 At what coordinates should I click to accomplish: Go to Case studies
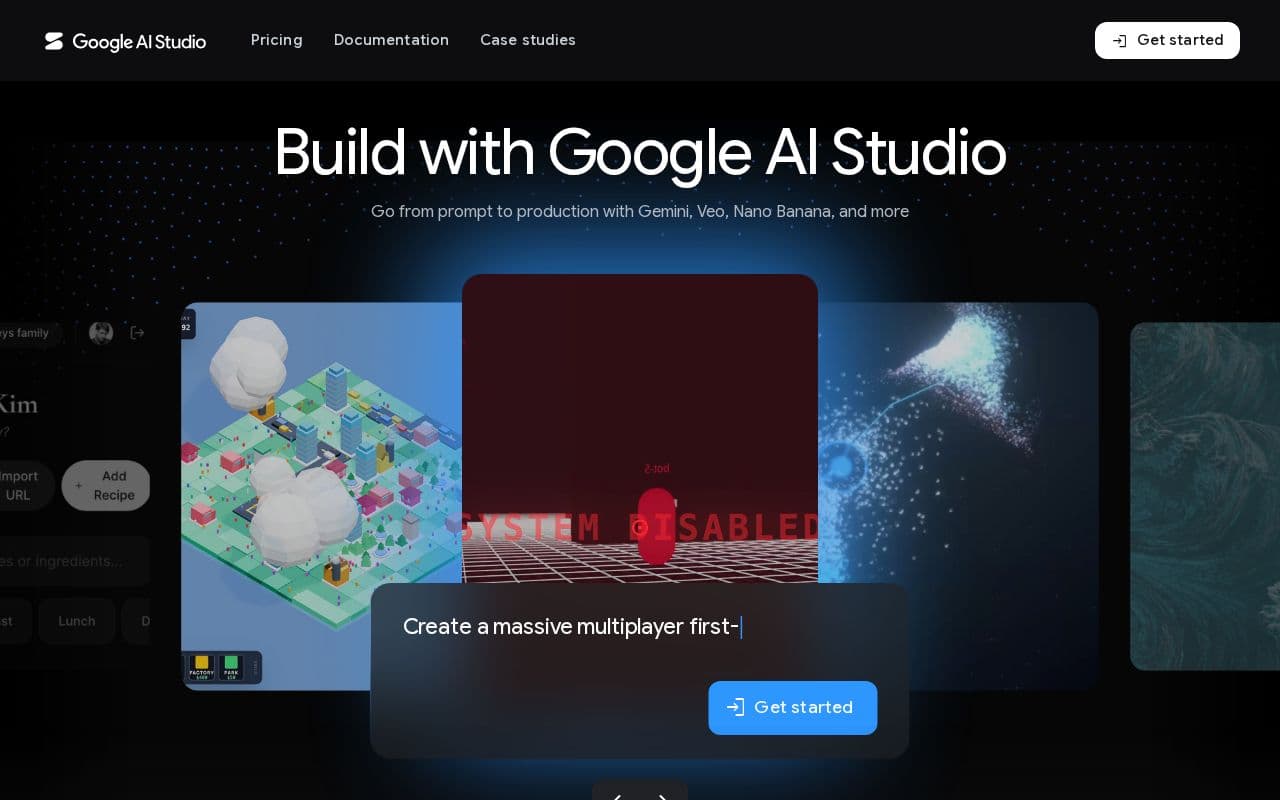528,40
